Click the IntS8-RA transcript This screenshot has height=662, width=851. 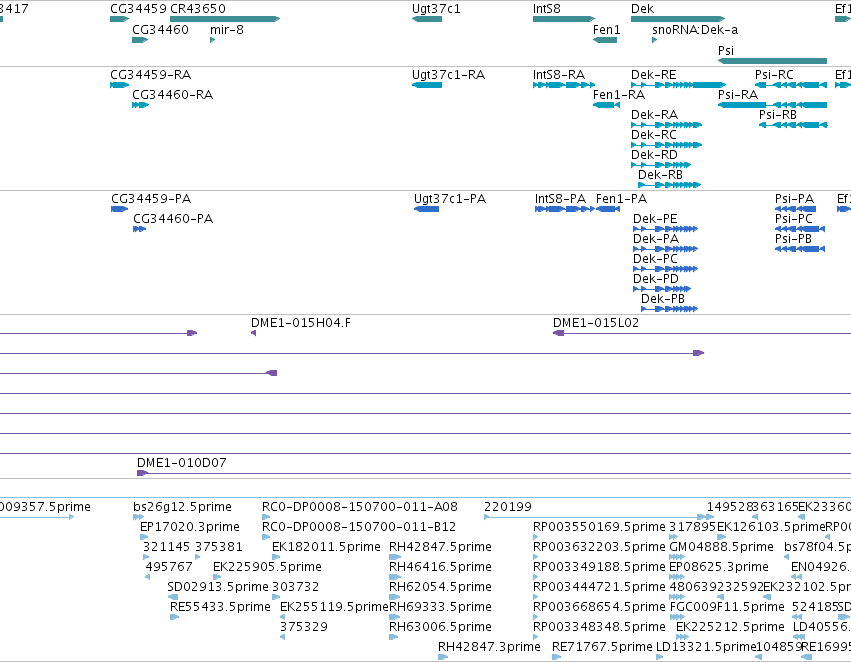[x=564, y=85]
